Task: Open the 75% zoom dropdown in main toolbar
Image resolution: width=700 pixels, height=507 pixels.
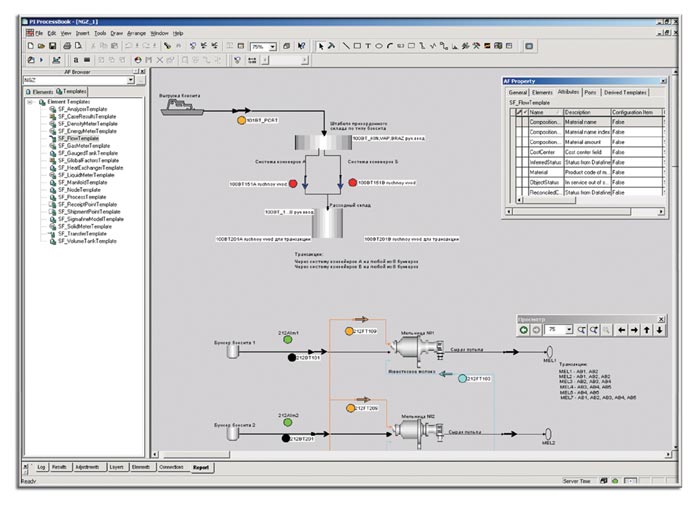Action: (273, 47)
